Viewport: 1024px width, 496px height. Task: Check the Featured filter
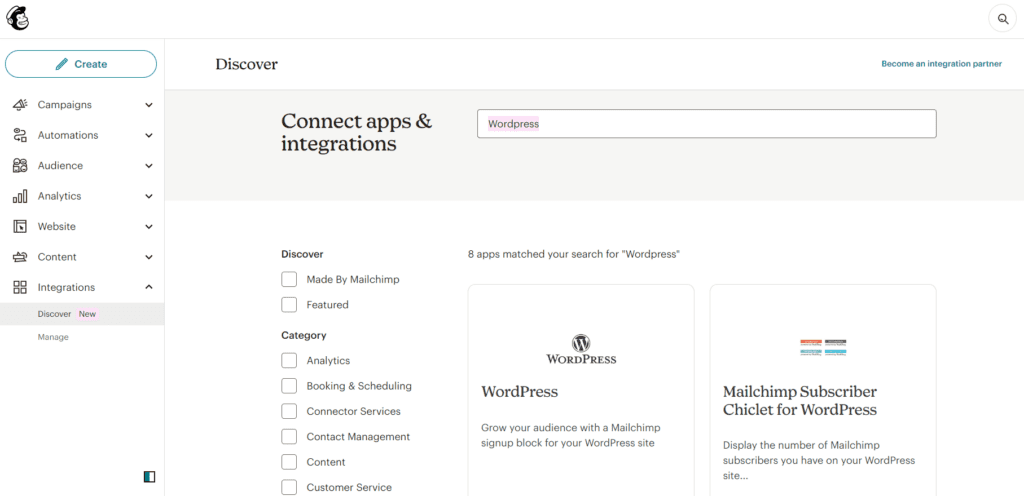289,305
